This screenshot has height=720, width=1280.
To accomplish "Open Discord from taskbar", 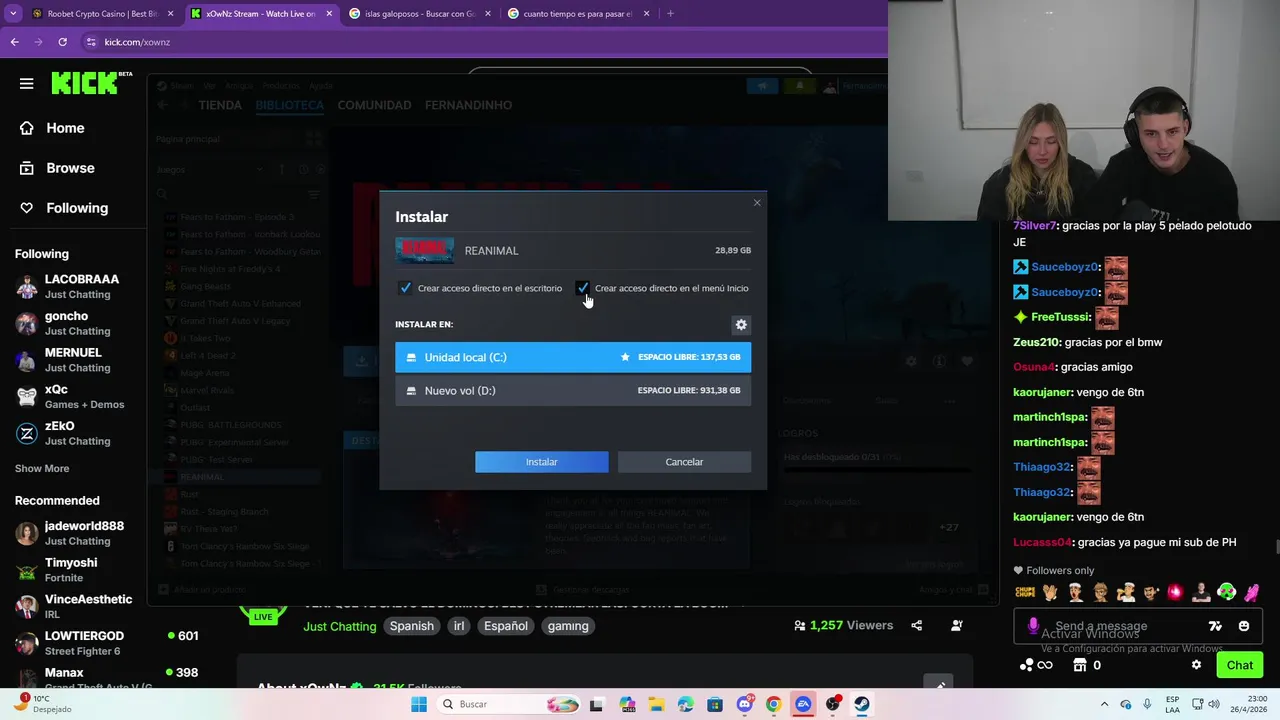I will (x=744, y=704).
